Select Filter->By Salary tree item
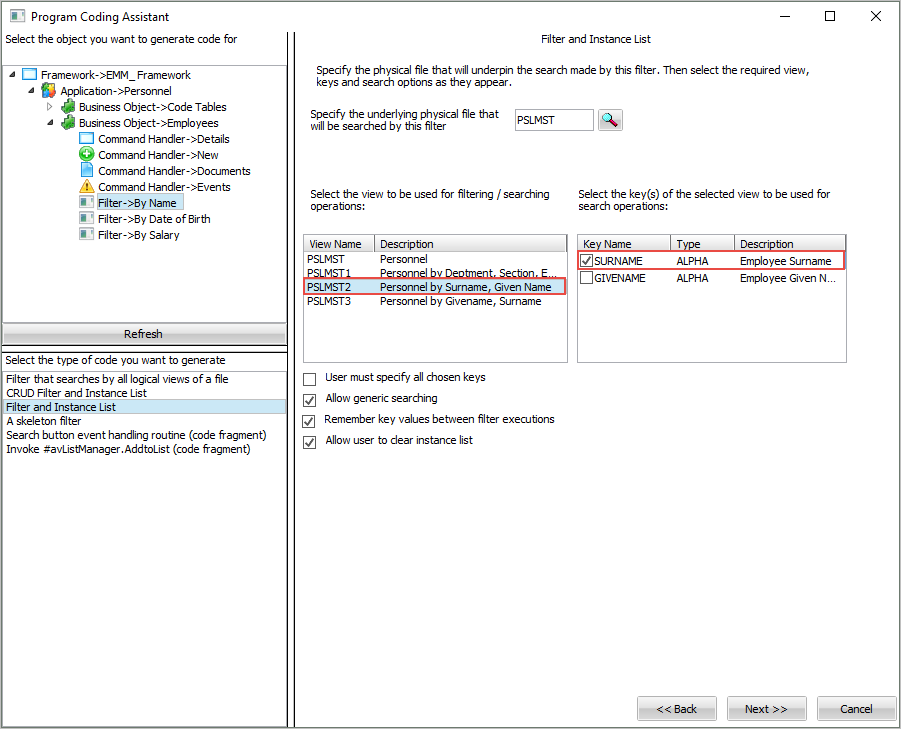This screenshot has height=729, width=901. 138,235
